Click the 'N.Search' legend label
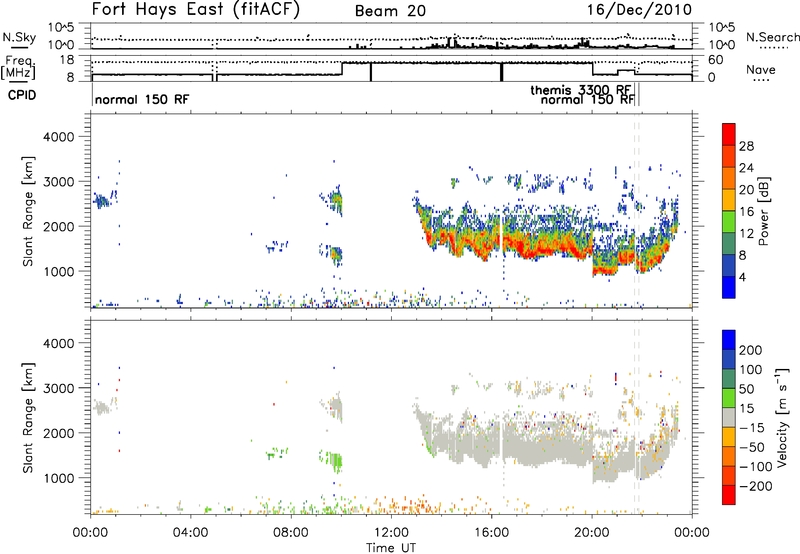Image resolution: width=800 pixels, height=554 pixels. 772,37
